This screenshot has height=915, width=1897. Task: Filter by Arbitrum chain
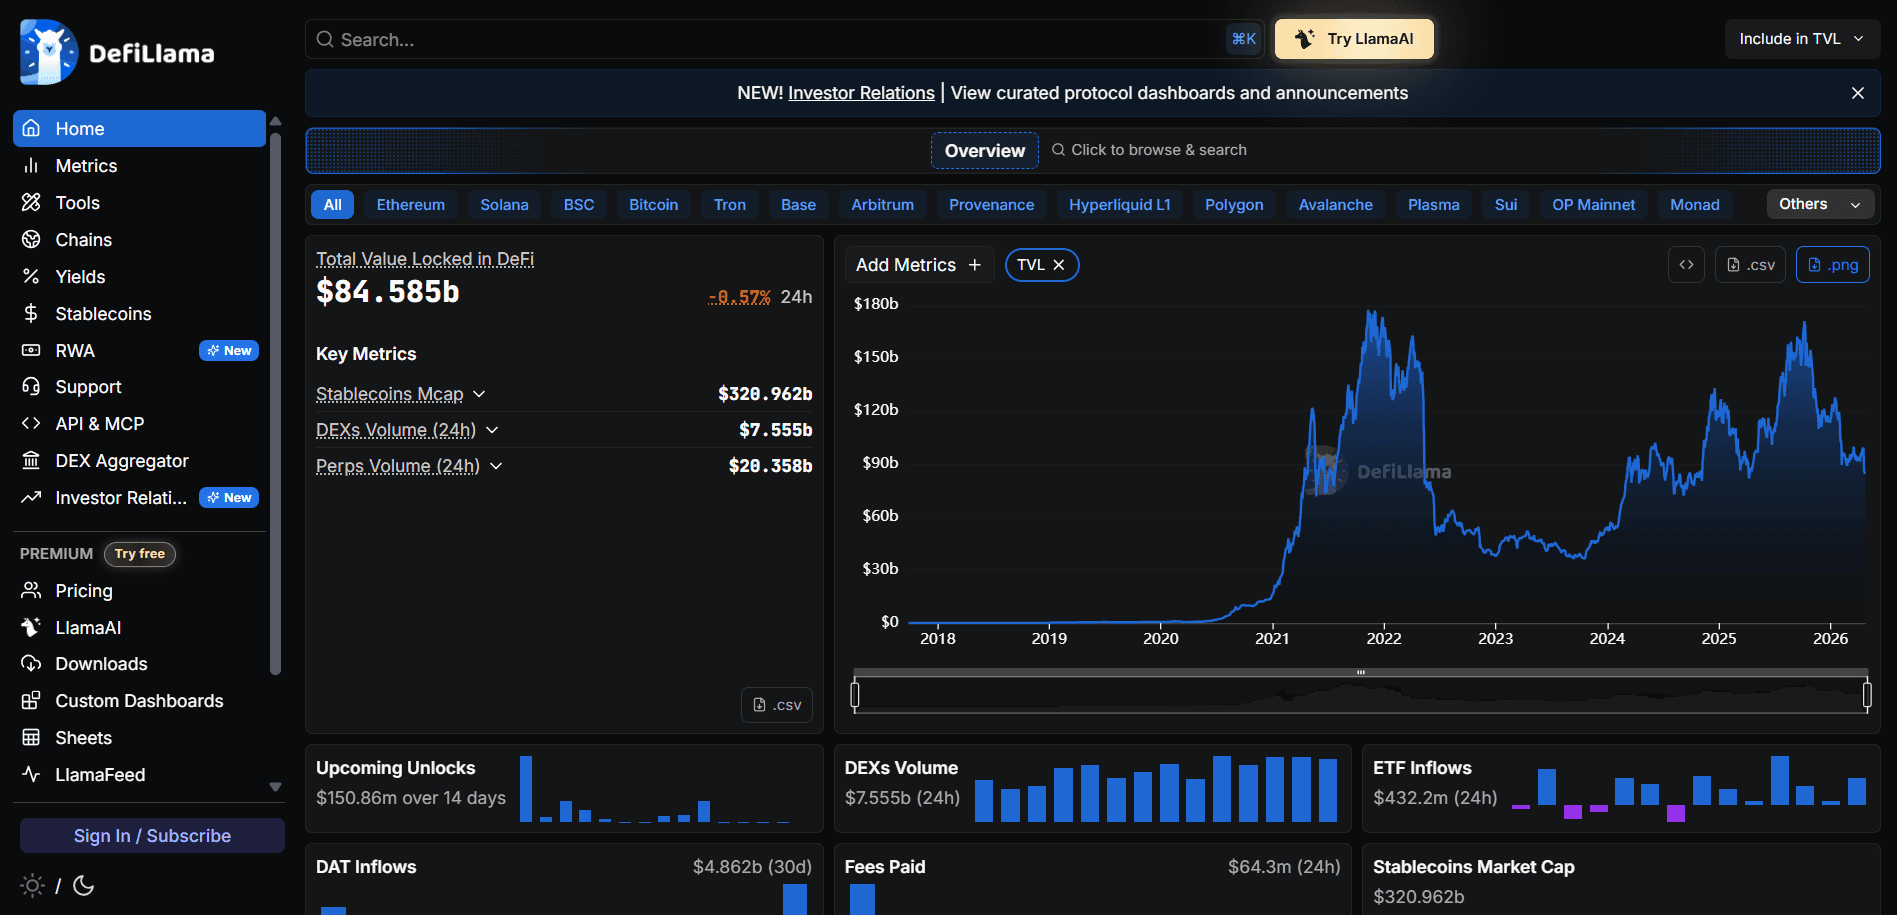(x=883, y=205)
